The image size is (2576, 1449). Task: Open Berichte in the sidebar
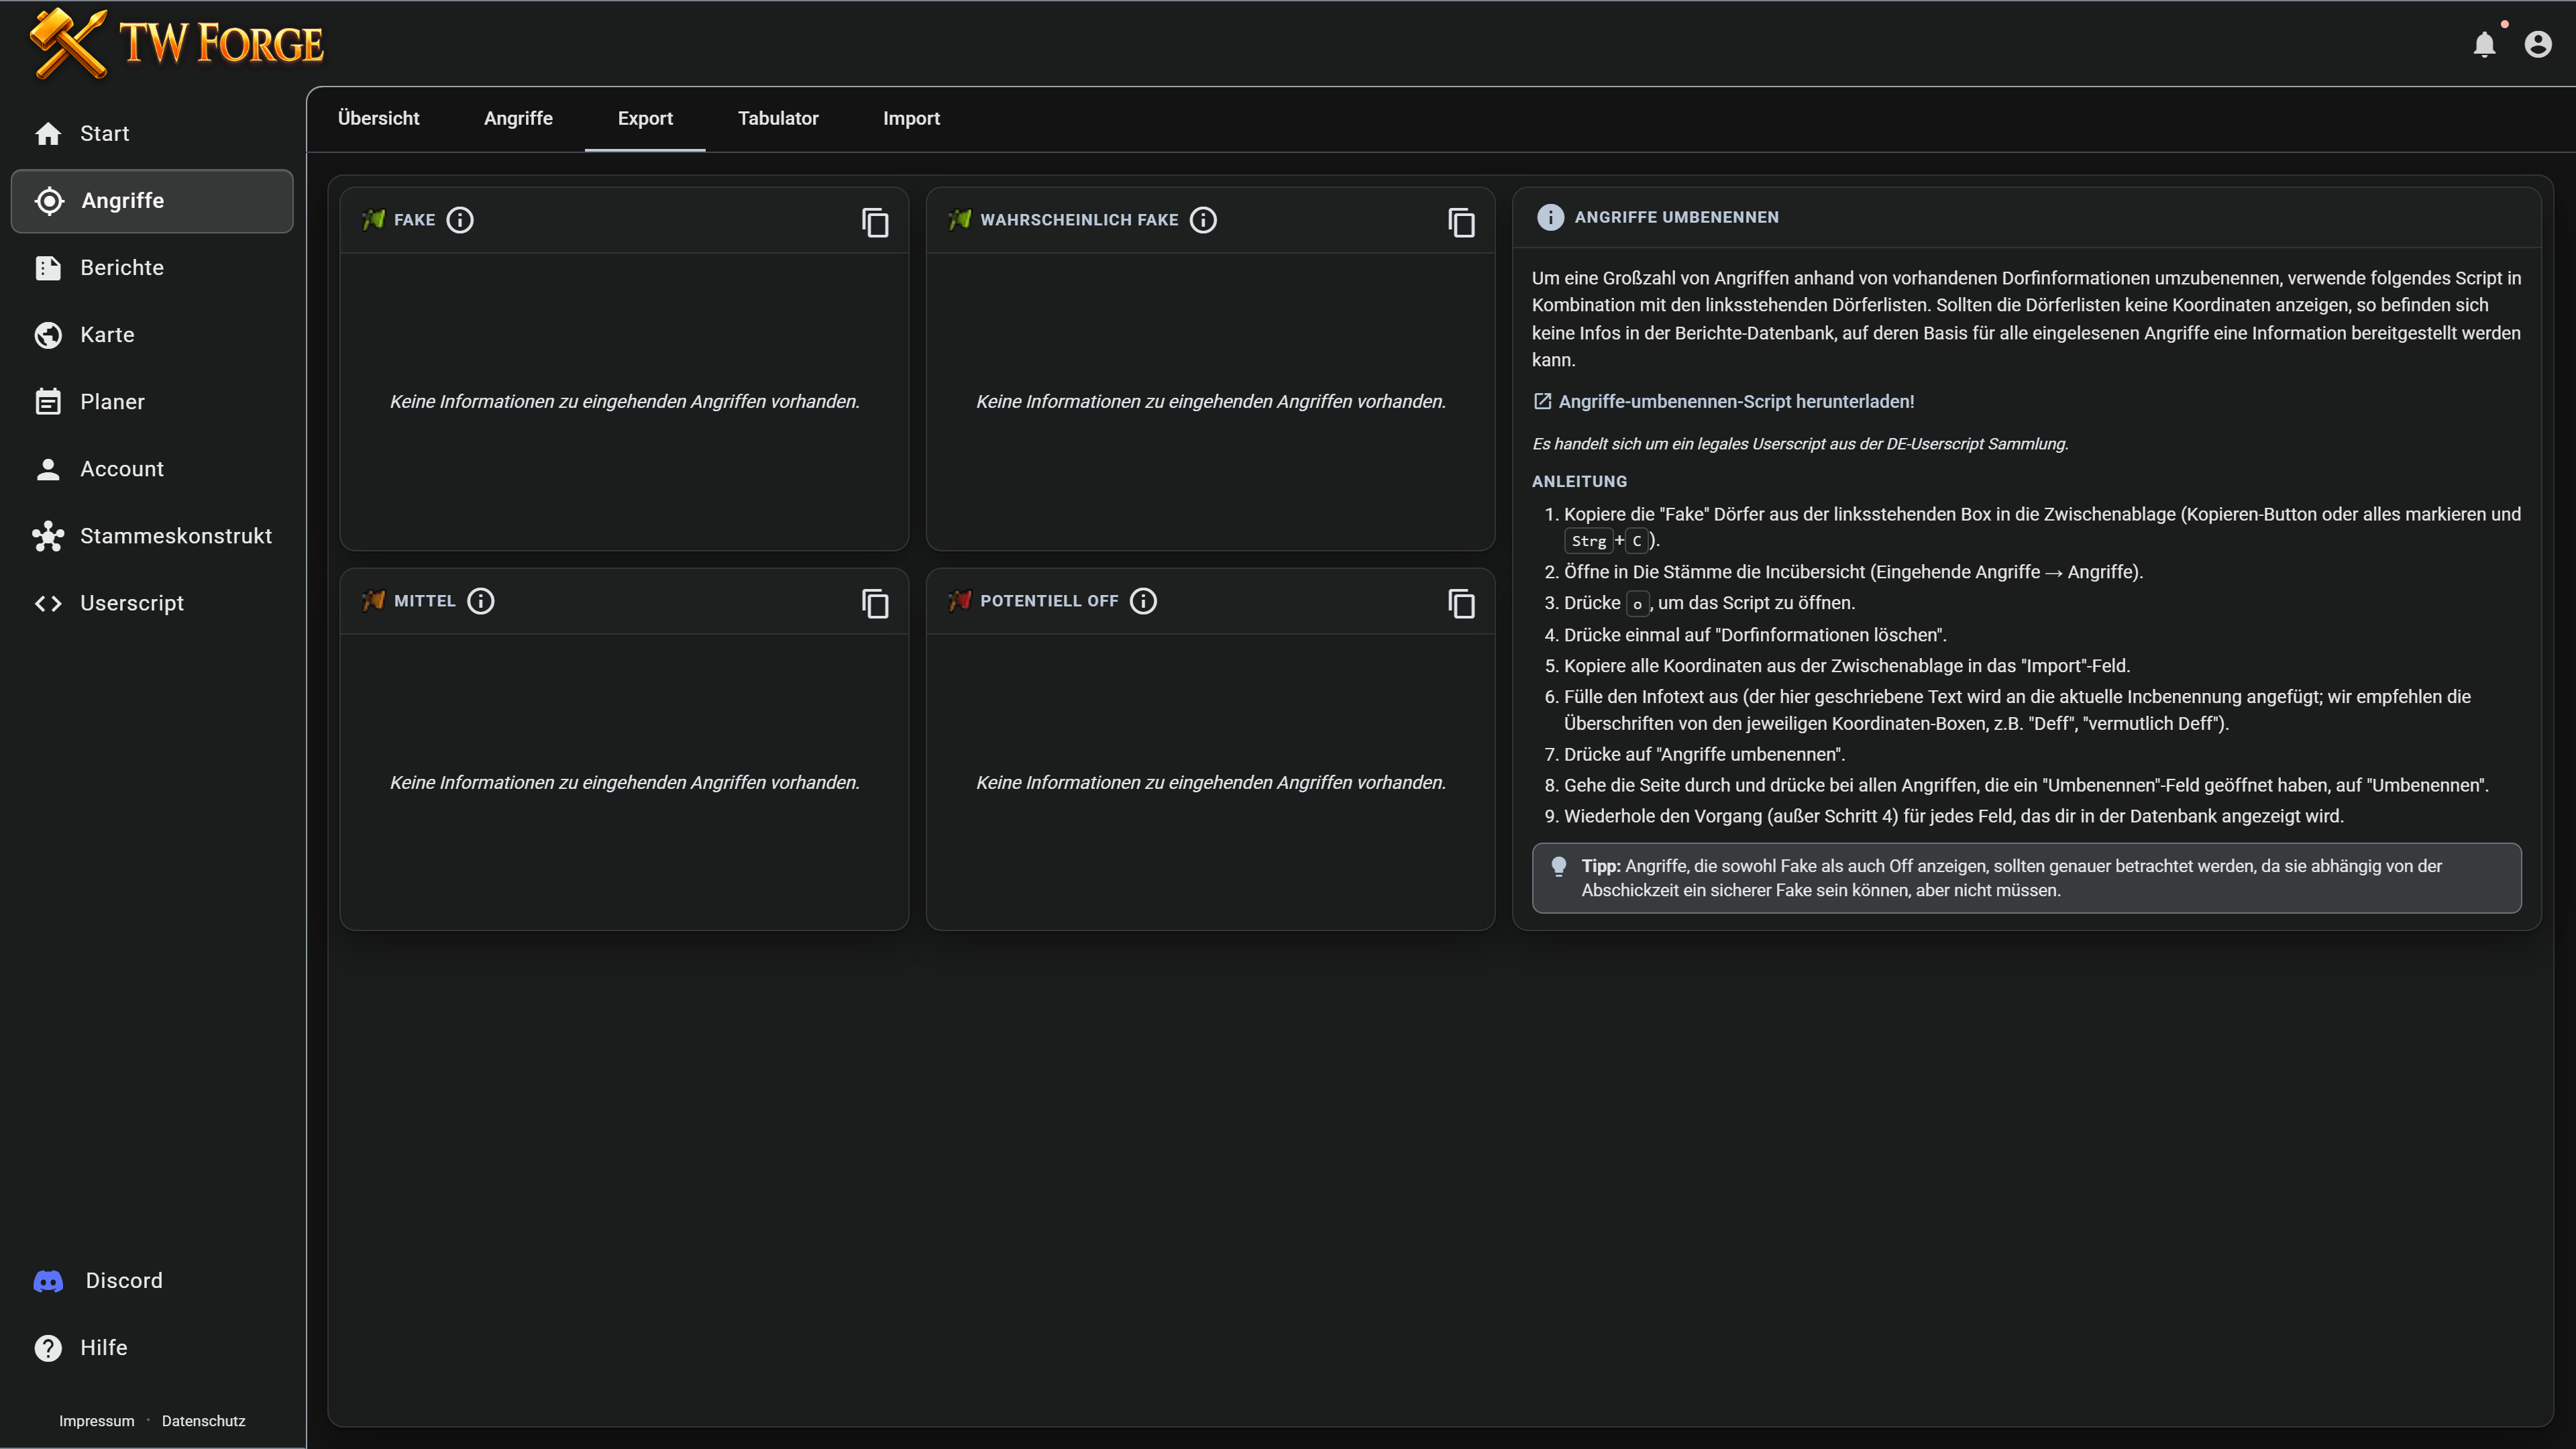click(x=152, y=267)
